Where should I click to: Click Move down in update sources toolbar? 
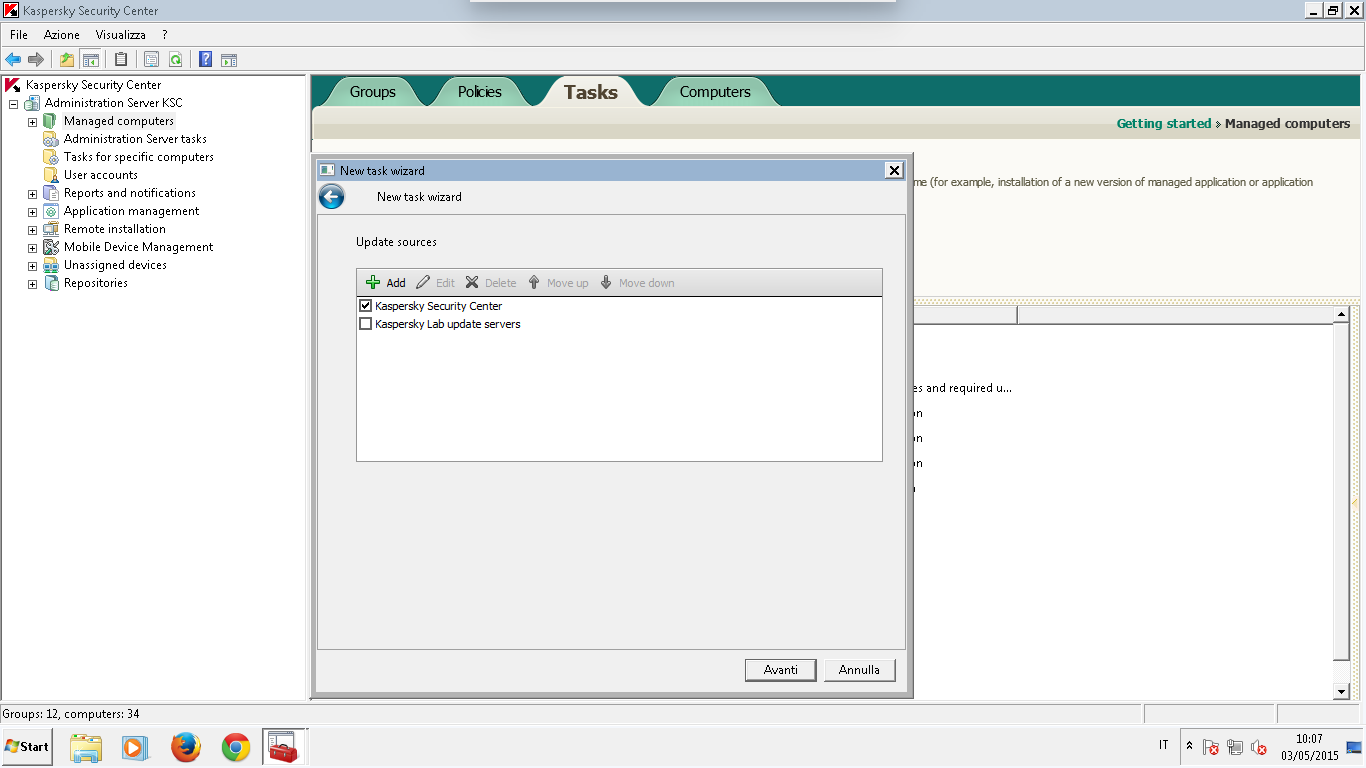pos(637,283)
